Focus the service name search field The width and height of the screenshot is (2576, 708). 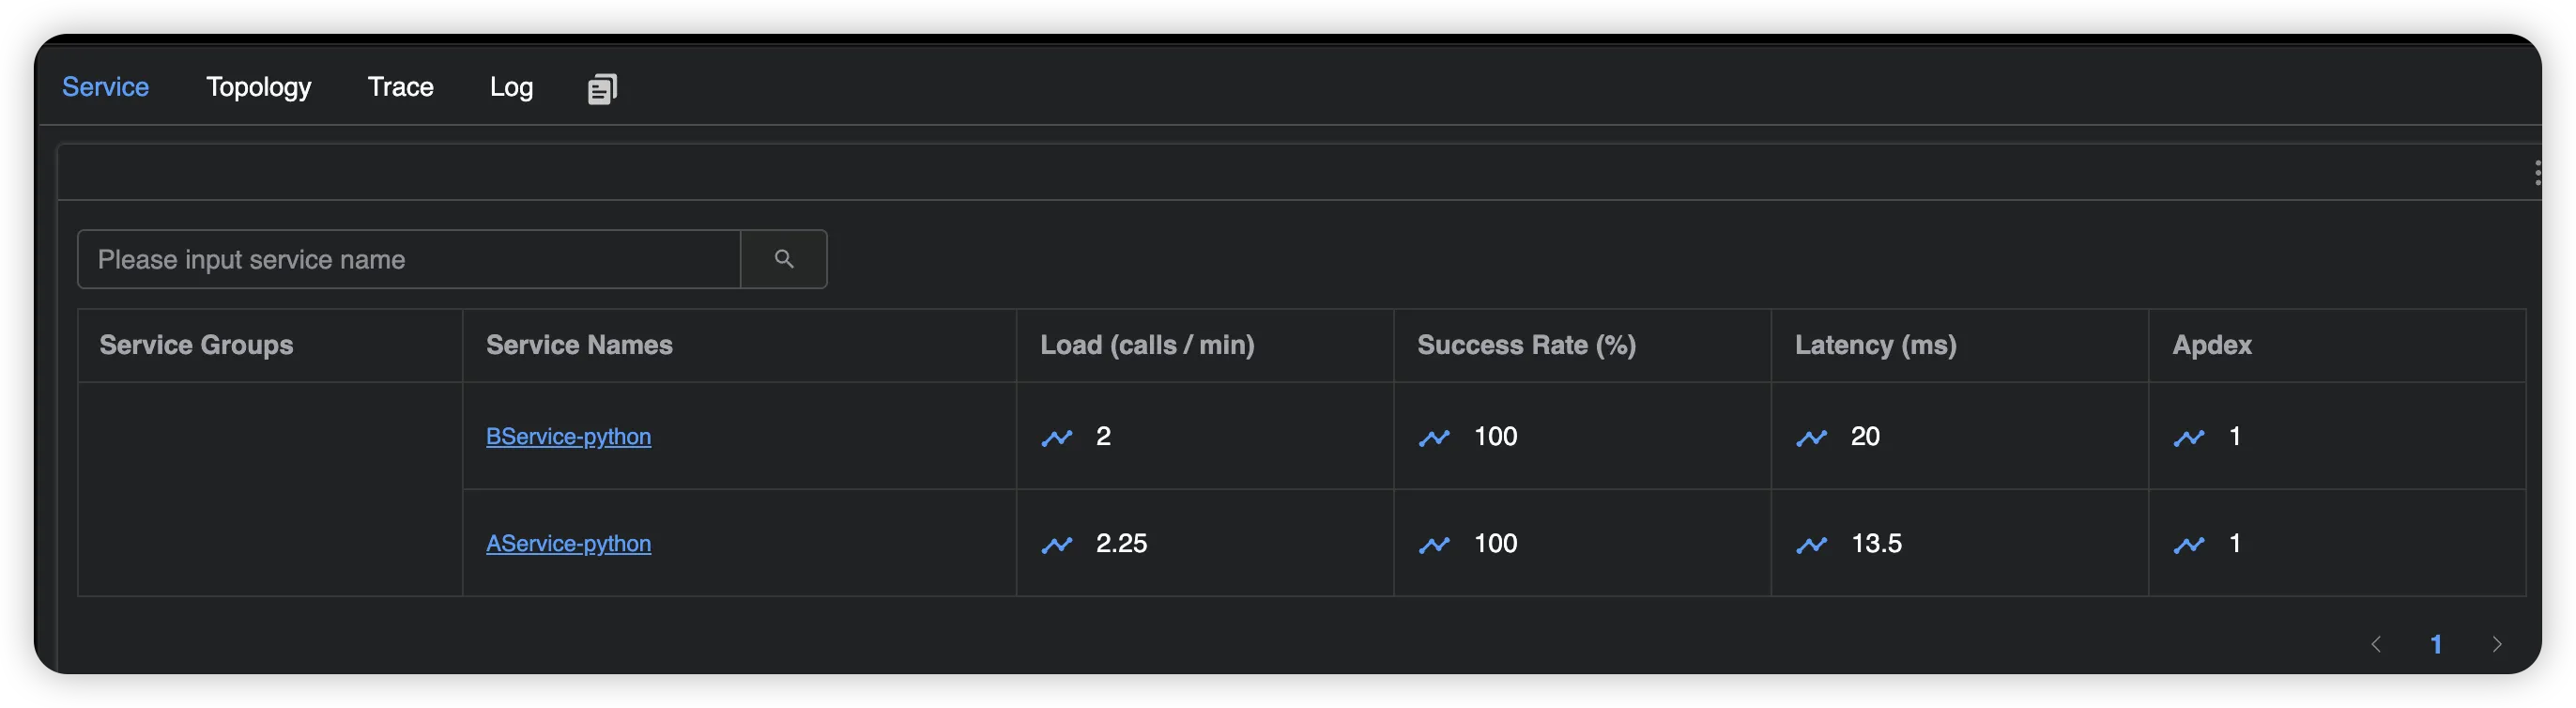[x=408, y=259]
